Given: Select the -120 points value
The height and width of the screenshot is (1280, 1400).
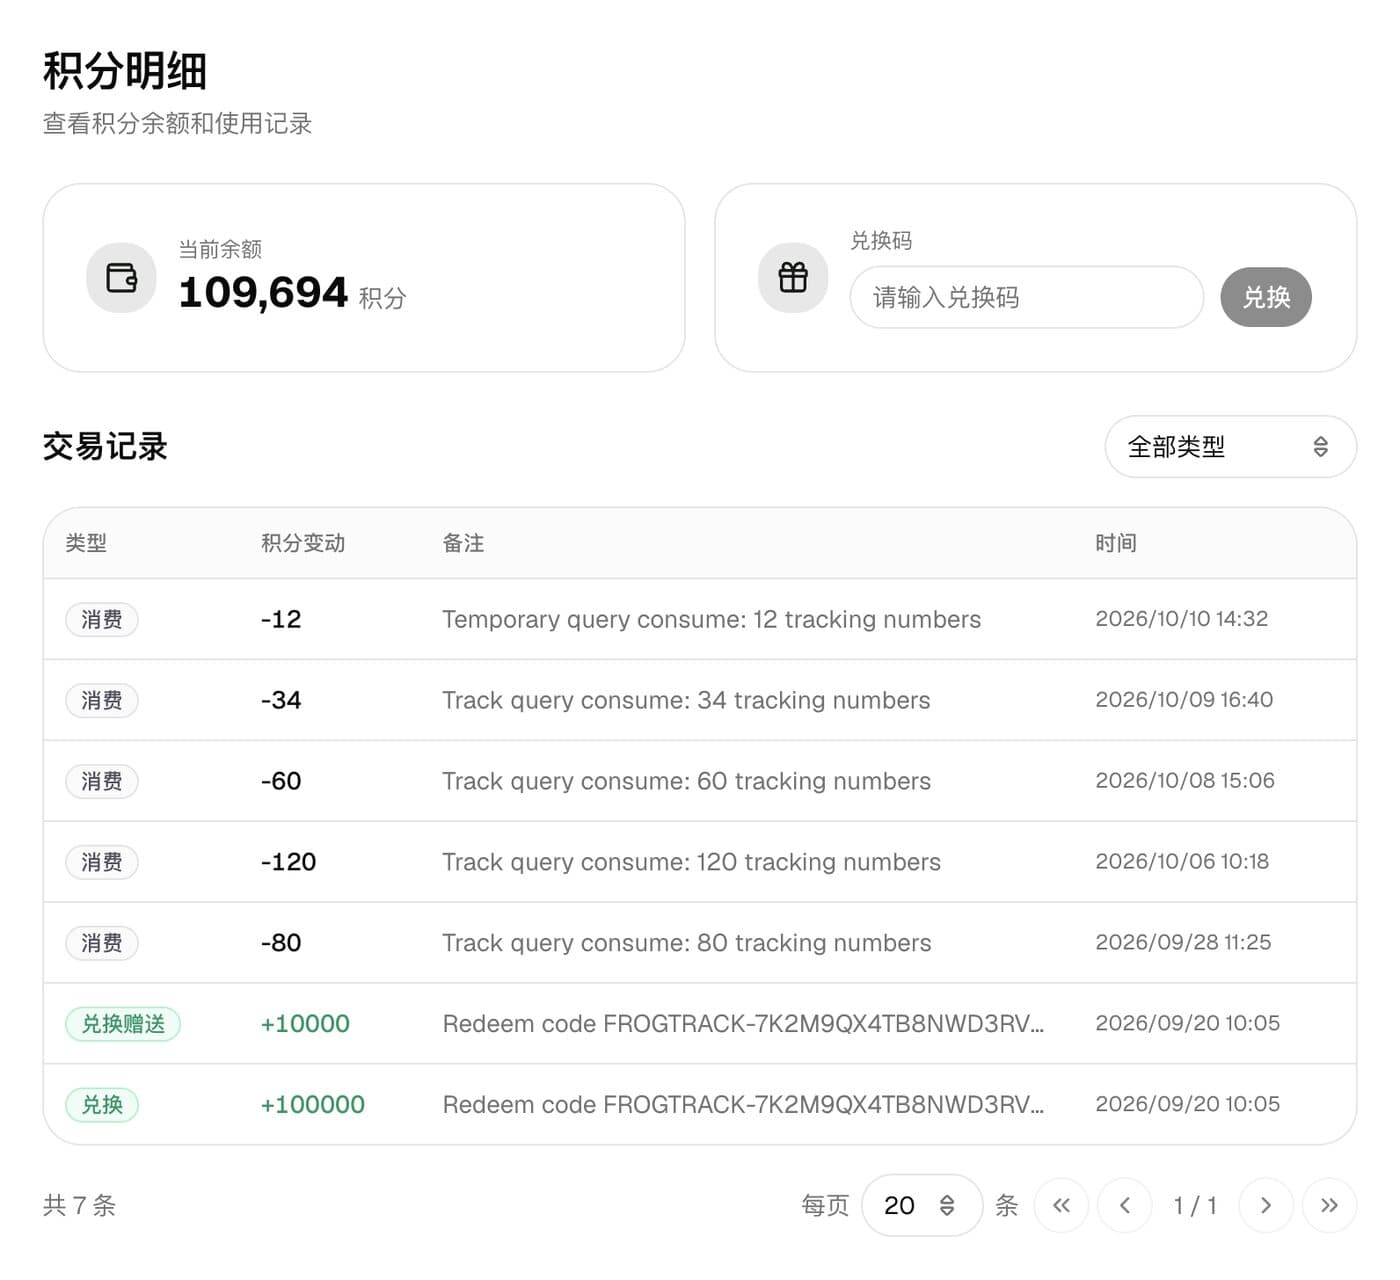Looking at the screenshot, I should pyautogui.click(x=288, y=862).
